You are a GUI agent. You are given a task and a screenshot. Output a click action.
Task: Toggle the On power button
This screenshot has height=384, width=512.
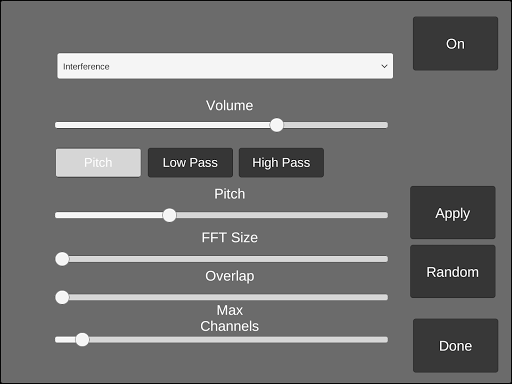click(x=455, y=44)
